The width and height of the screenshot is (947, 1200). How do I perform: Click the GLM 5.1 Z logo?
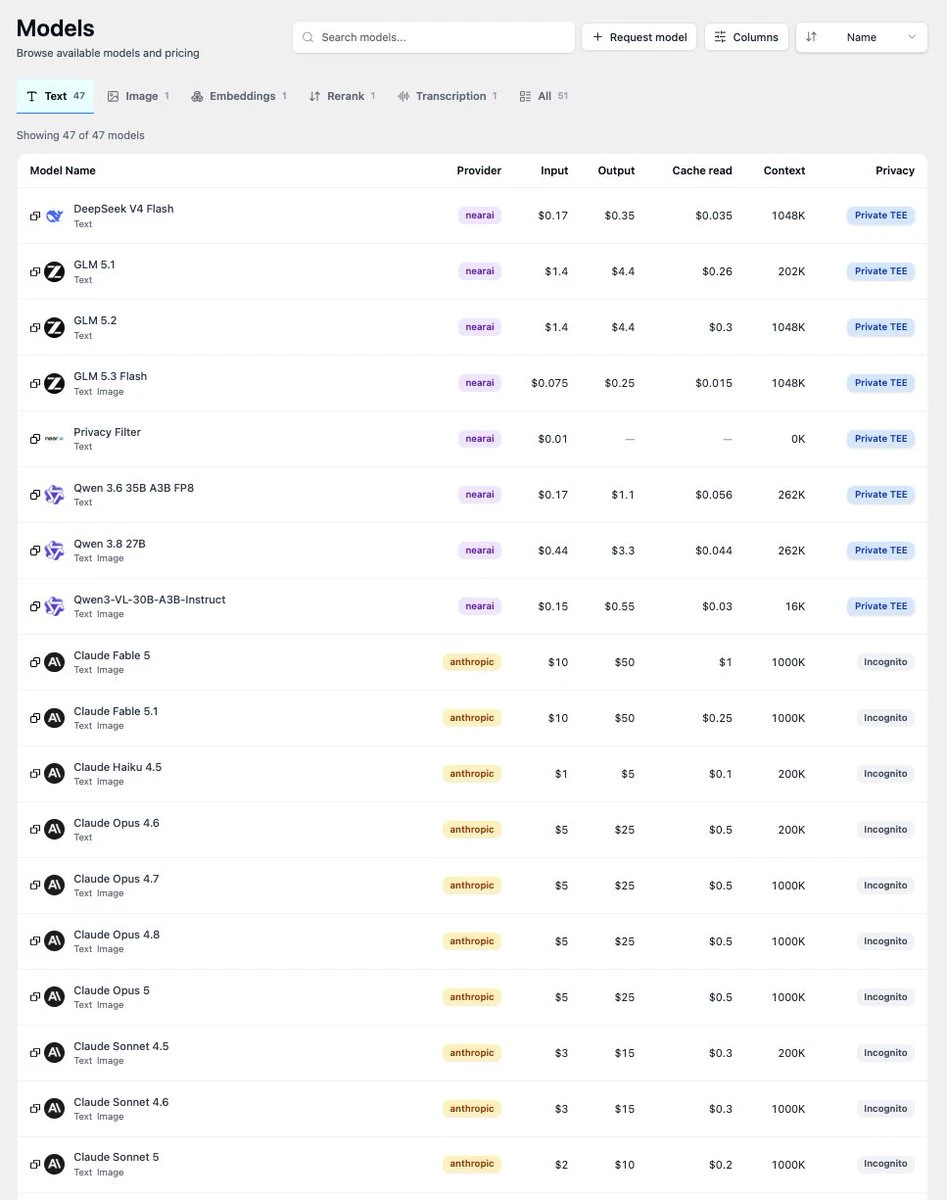pos(54,272)
